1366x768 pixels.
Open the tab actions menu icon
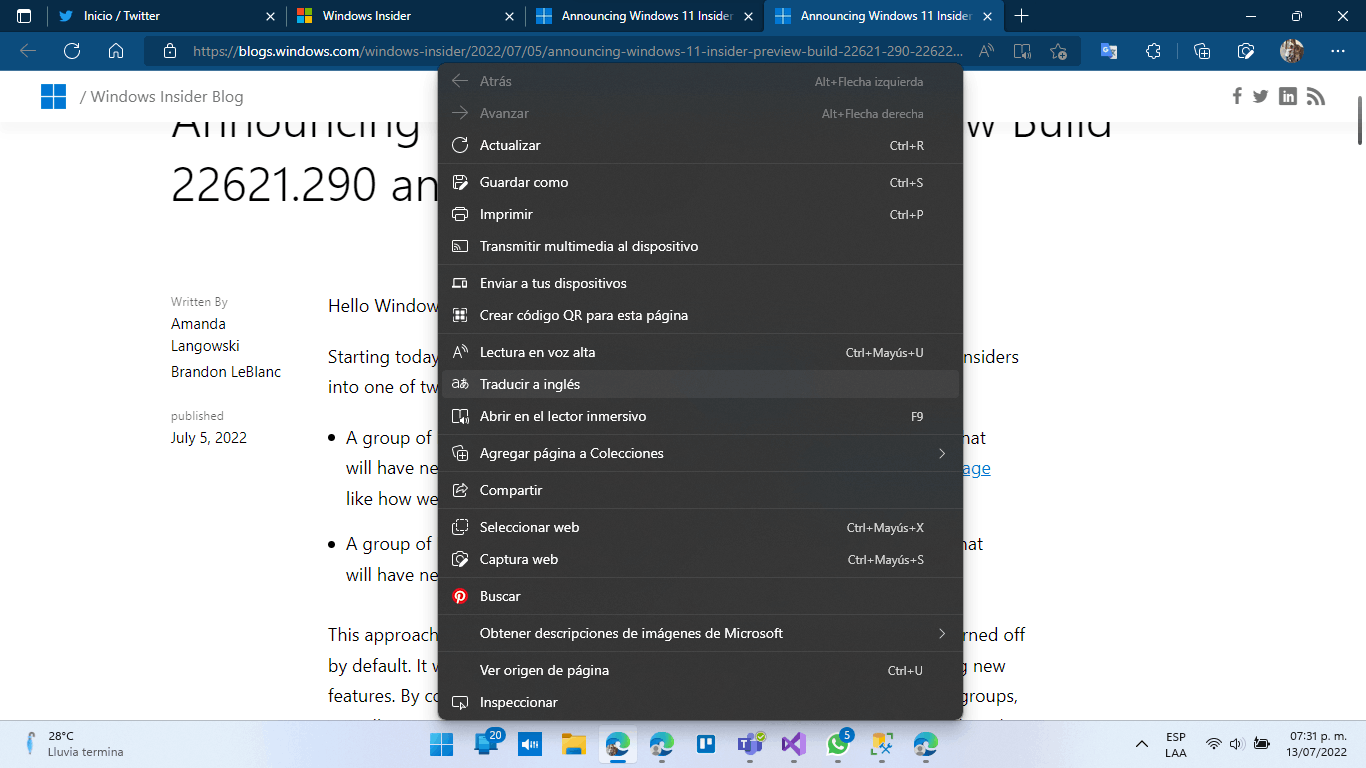coord(24,16)
